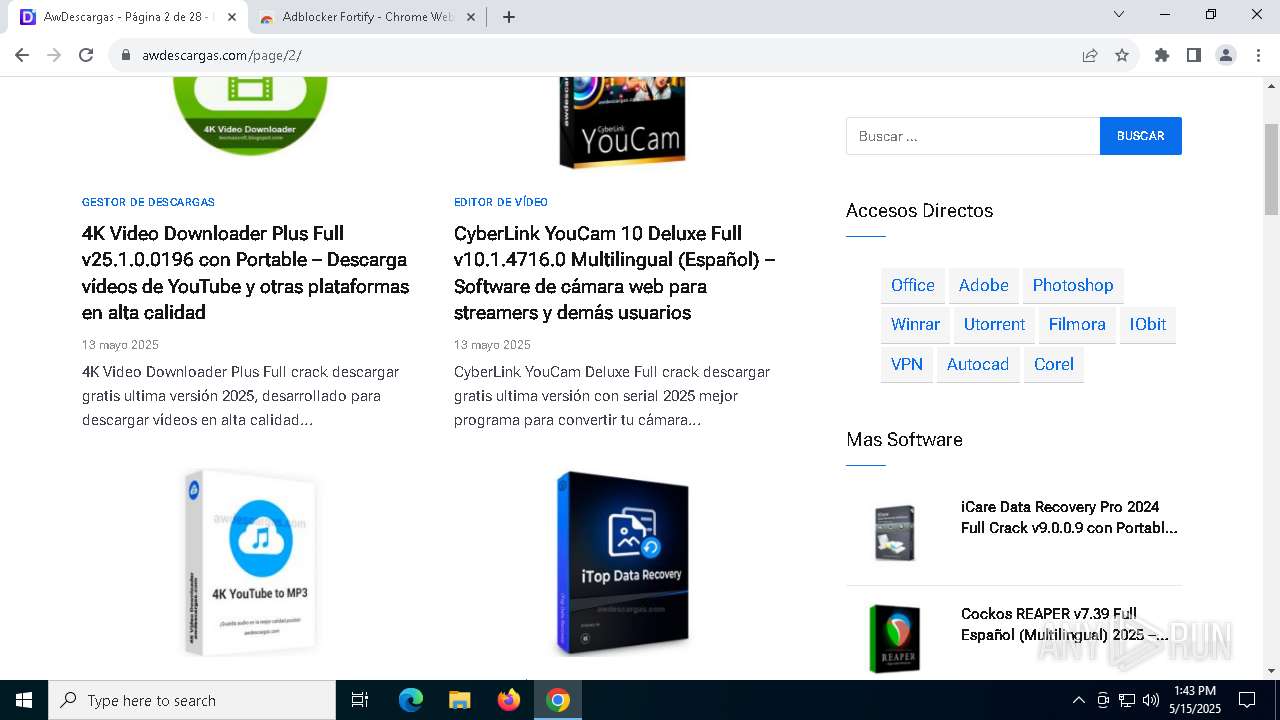Open Windows Start menu
Viewport: 1280px width, 720px height.
point(24,700)
